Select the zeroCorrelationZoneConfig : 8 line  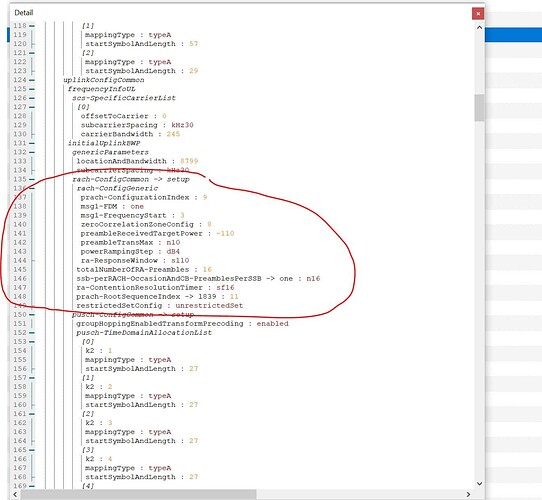[146, 224]
